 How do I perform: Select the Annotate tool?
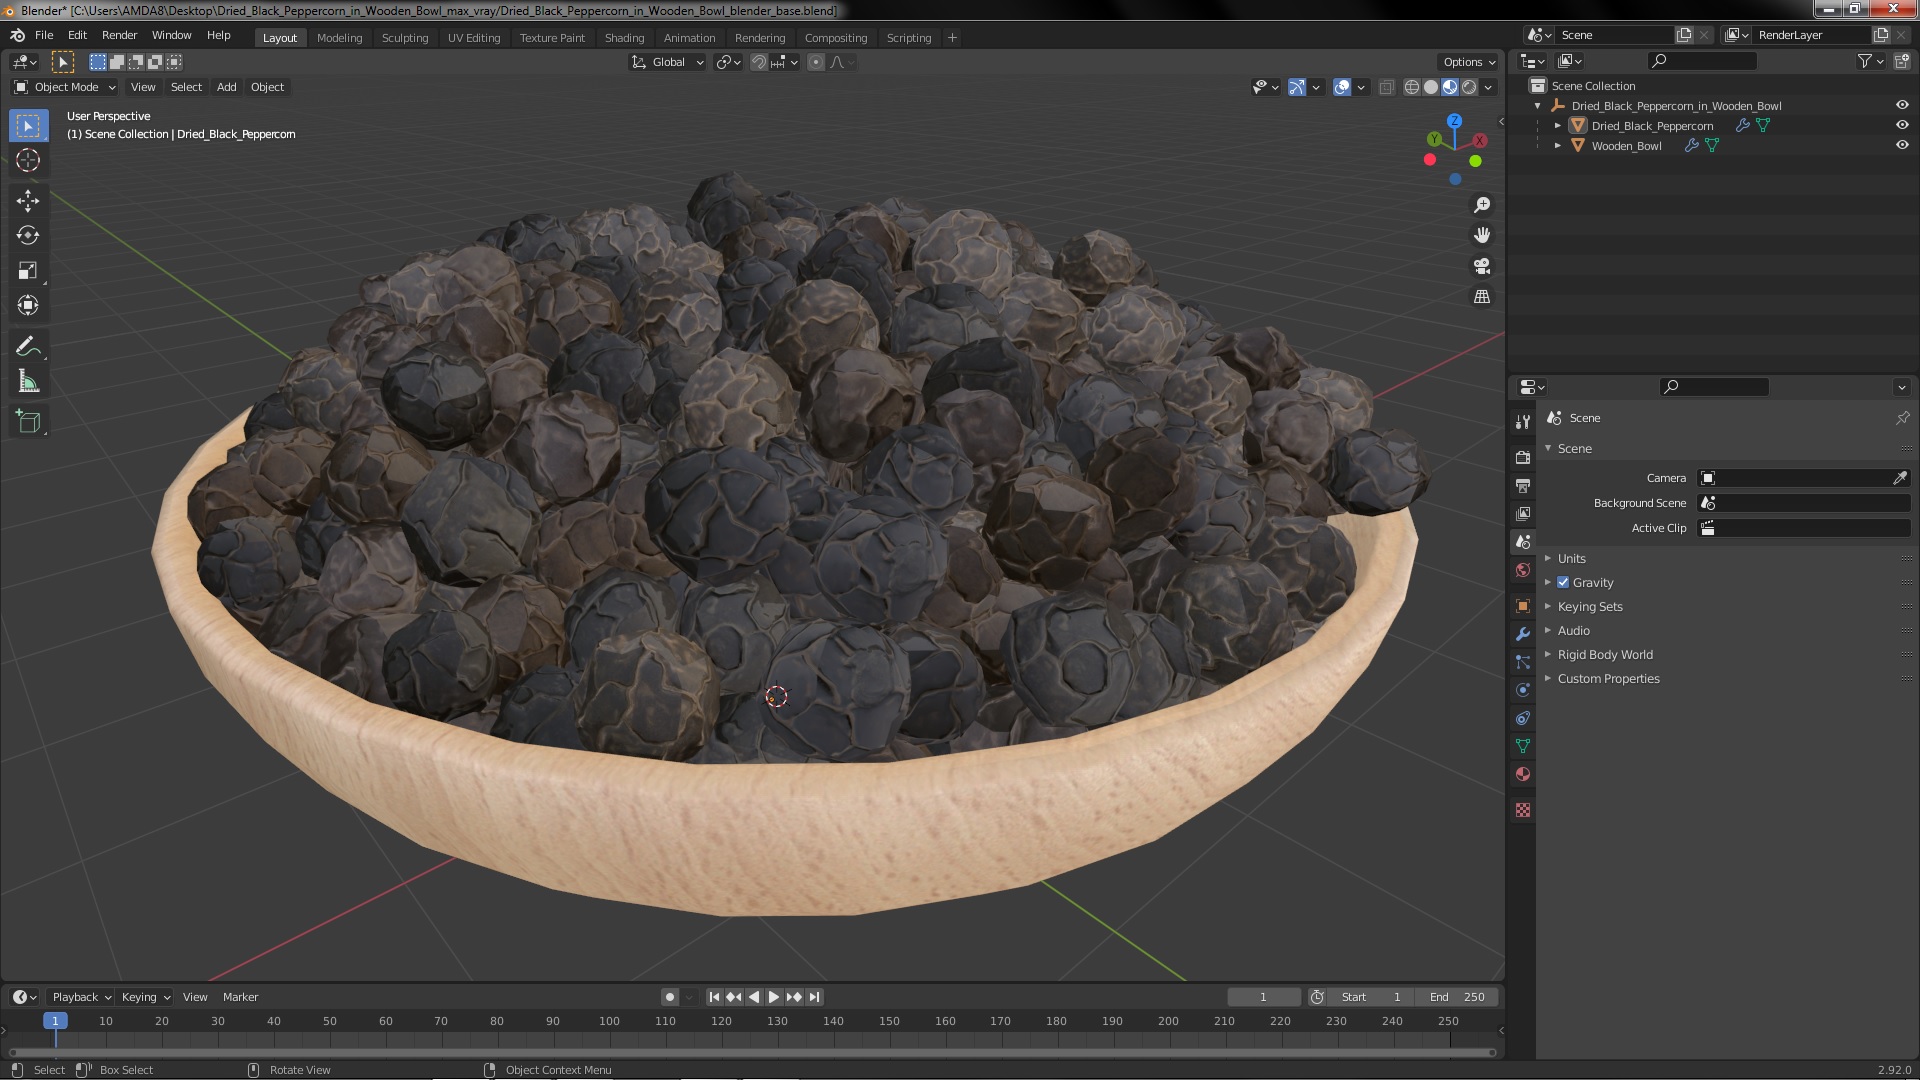click(x=28, y=347)
